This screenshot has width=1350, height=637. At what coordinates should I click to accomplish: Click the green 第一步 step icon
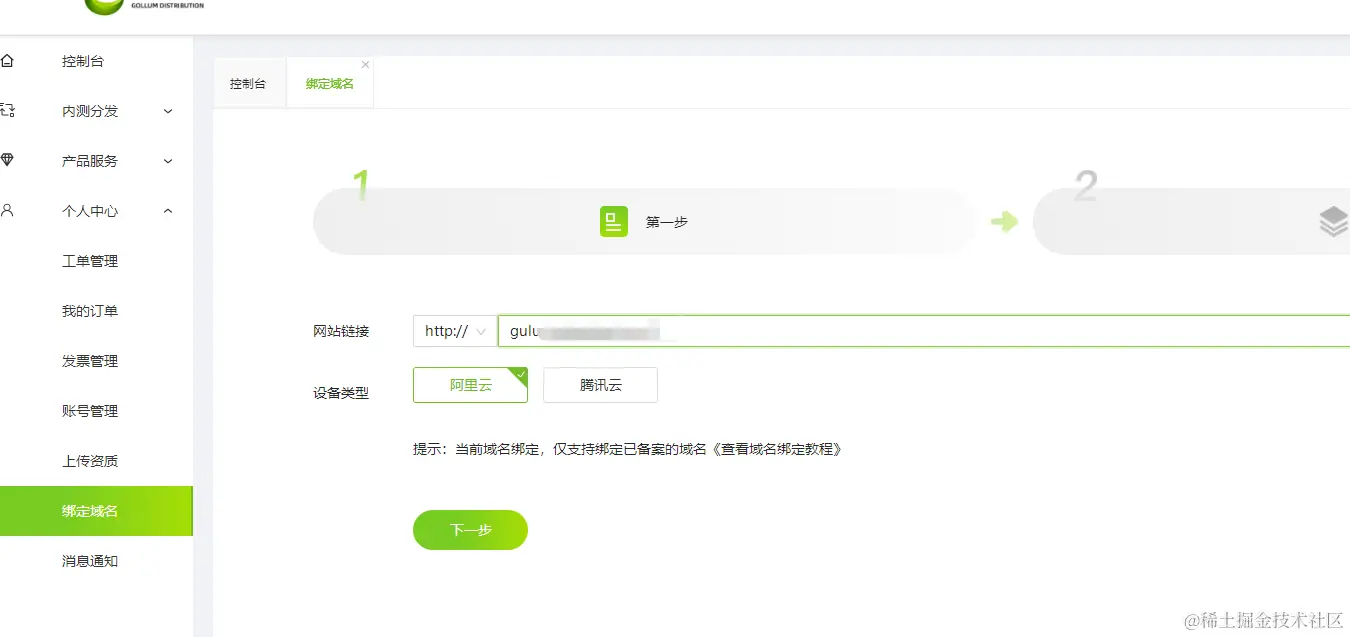[614, 221]
